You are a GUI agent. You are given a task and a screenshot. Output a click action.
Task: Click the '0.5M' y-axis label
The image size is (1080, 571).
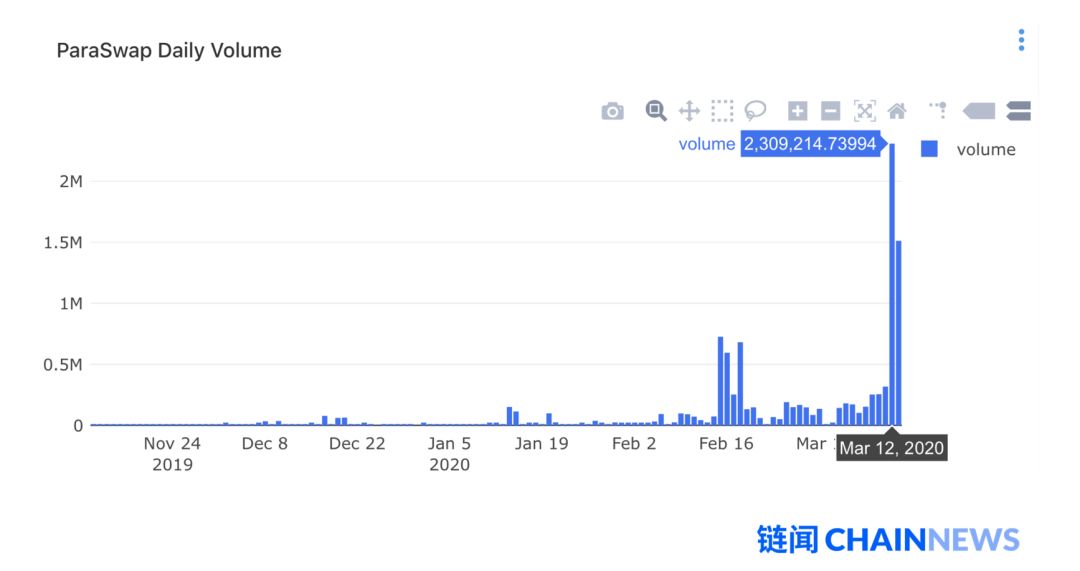(x=63, y=365)
